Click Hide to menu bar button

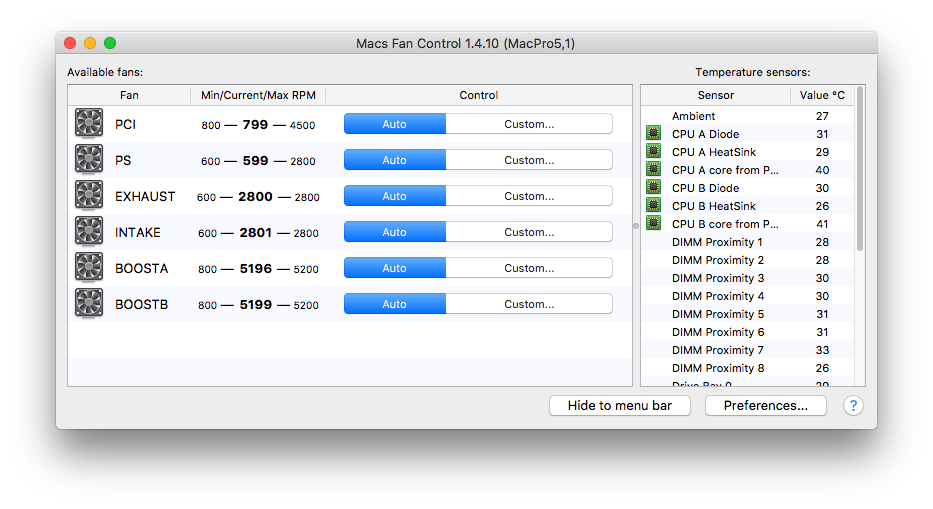(619, 405)
